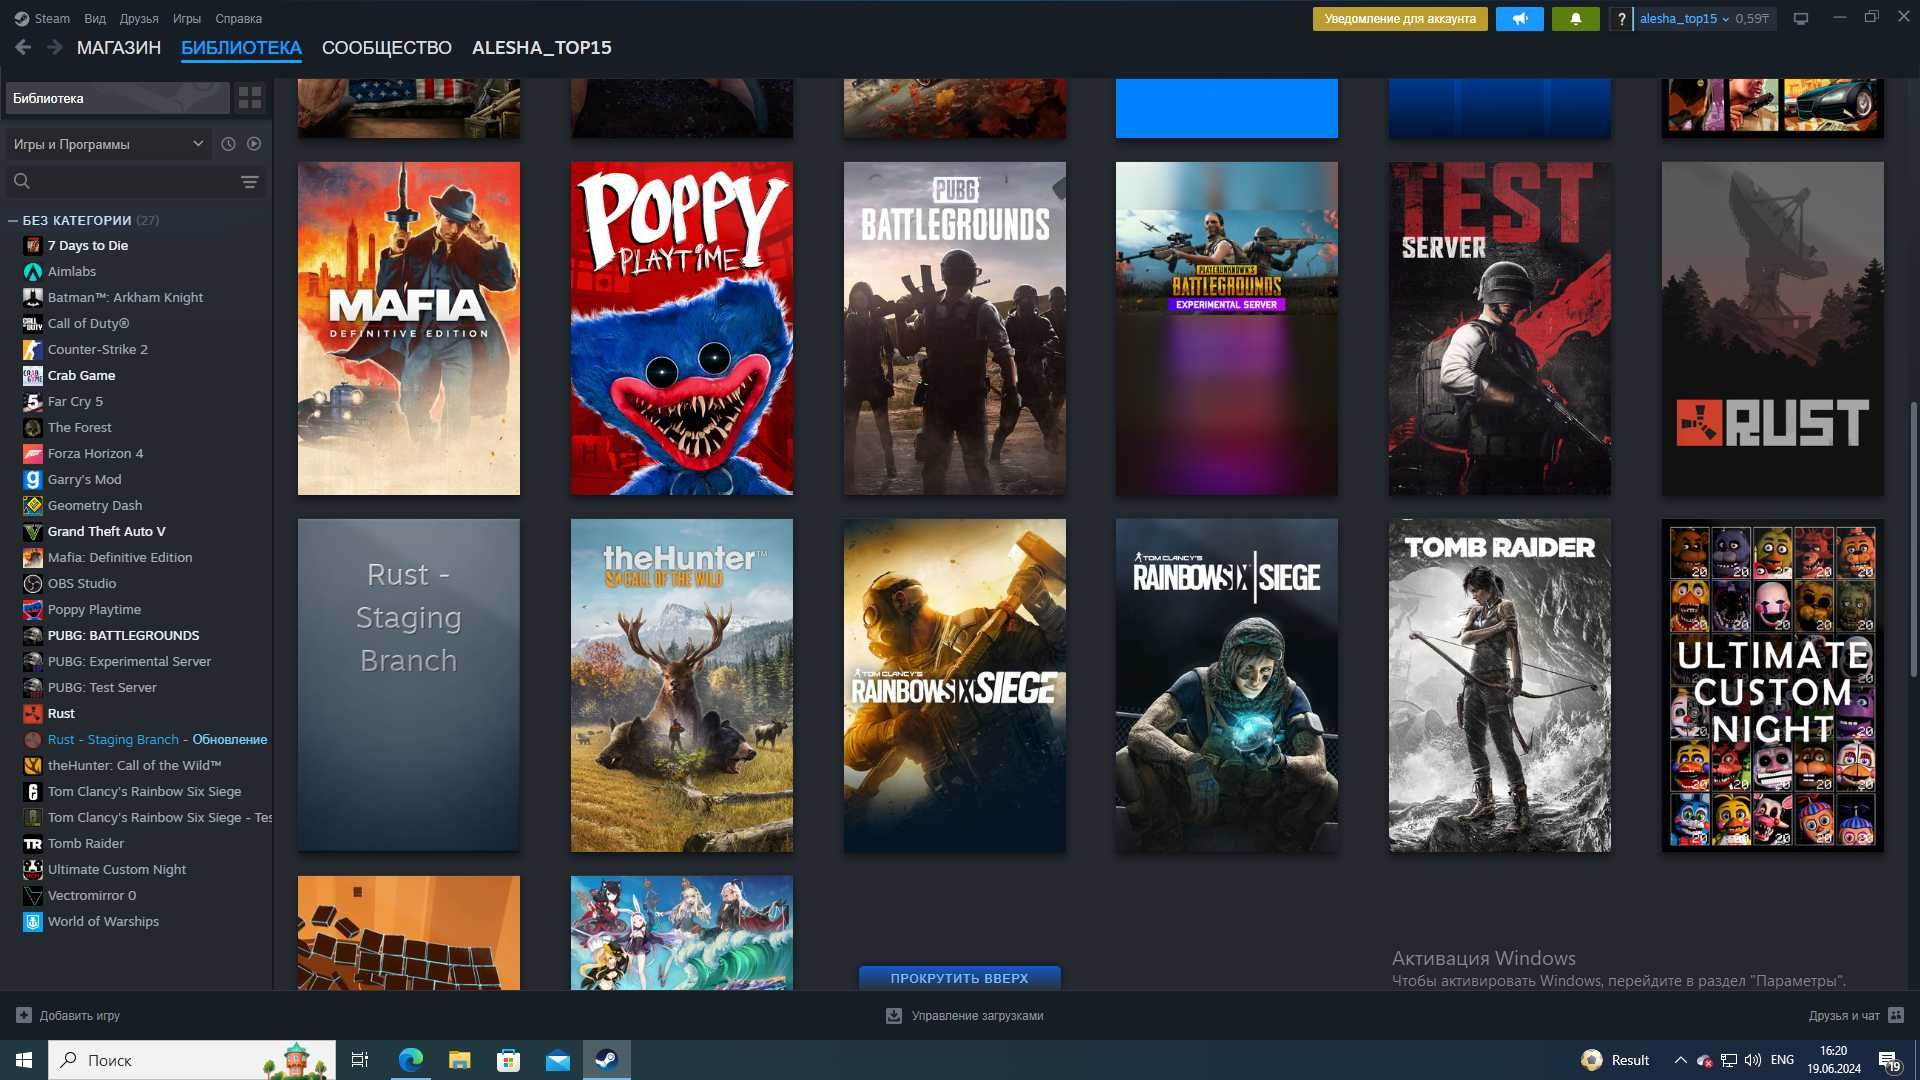This screenshot has width=1920, height=1080.
Task: Open Steam from the Windows taskbar
Action: tap(606, 1060)
